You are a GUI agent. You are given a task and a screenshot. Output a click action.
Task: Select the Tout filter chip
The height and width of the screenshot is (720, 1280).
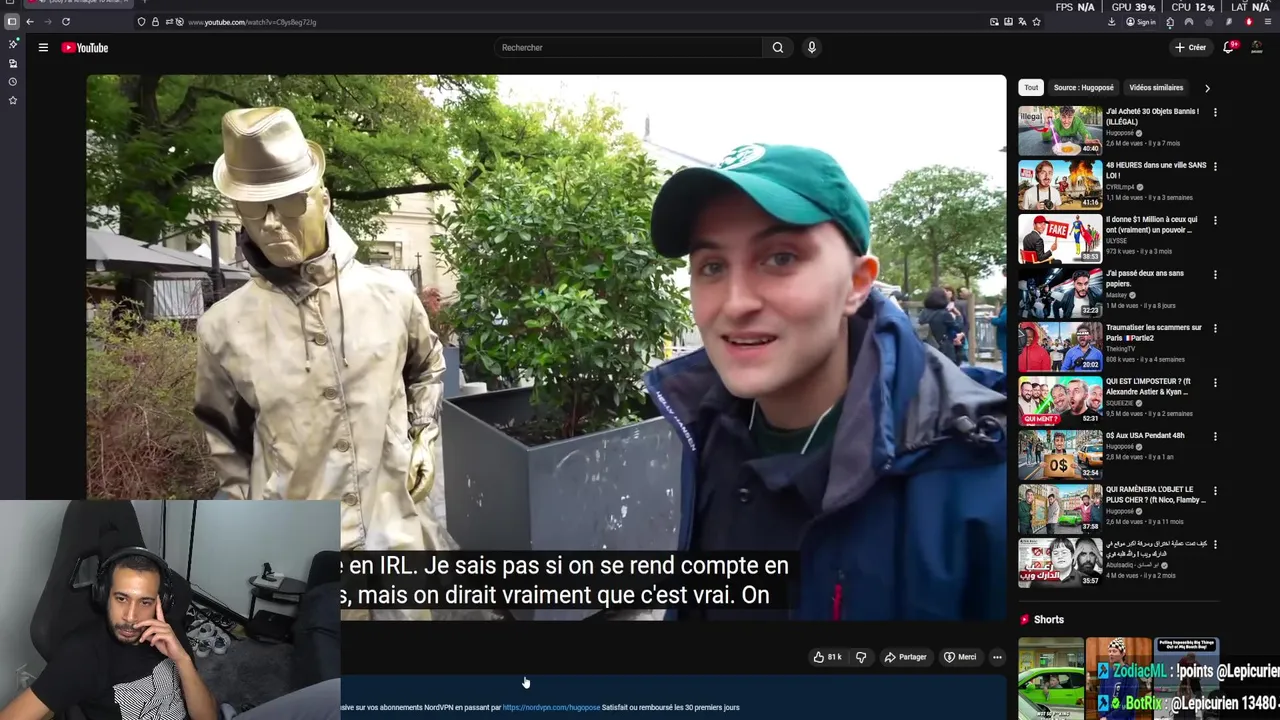click(1031, 87)
